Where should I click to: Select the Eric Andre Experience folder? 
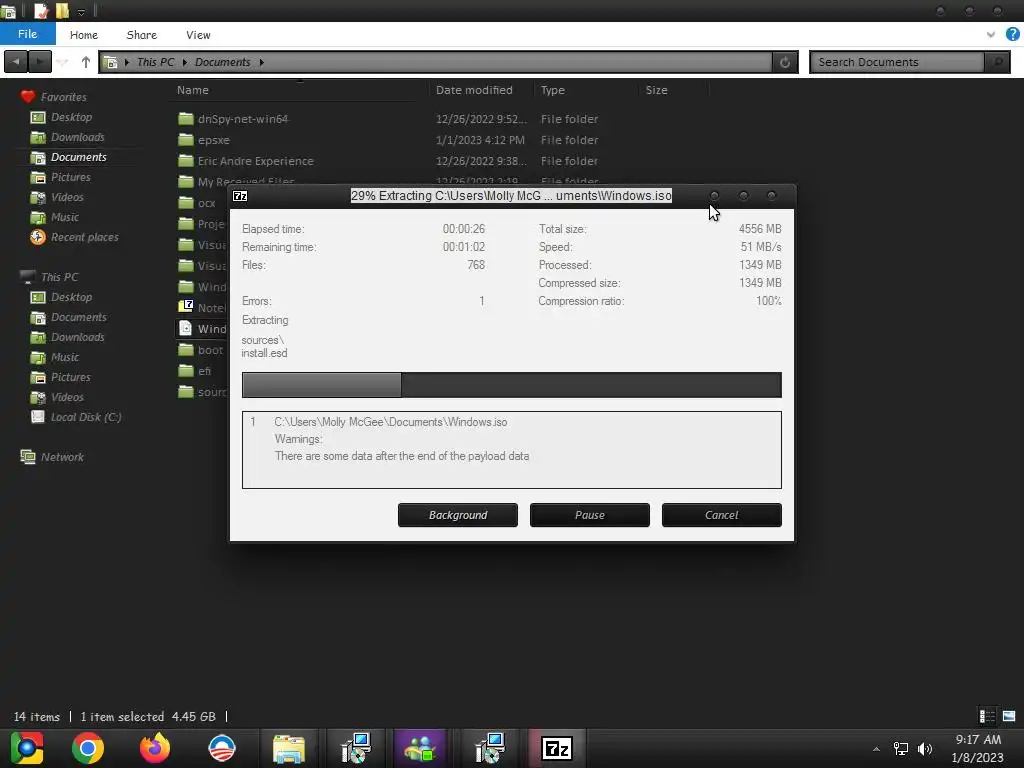(x=255, y=161)
